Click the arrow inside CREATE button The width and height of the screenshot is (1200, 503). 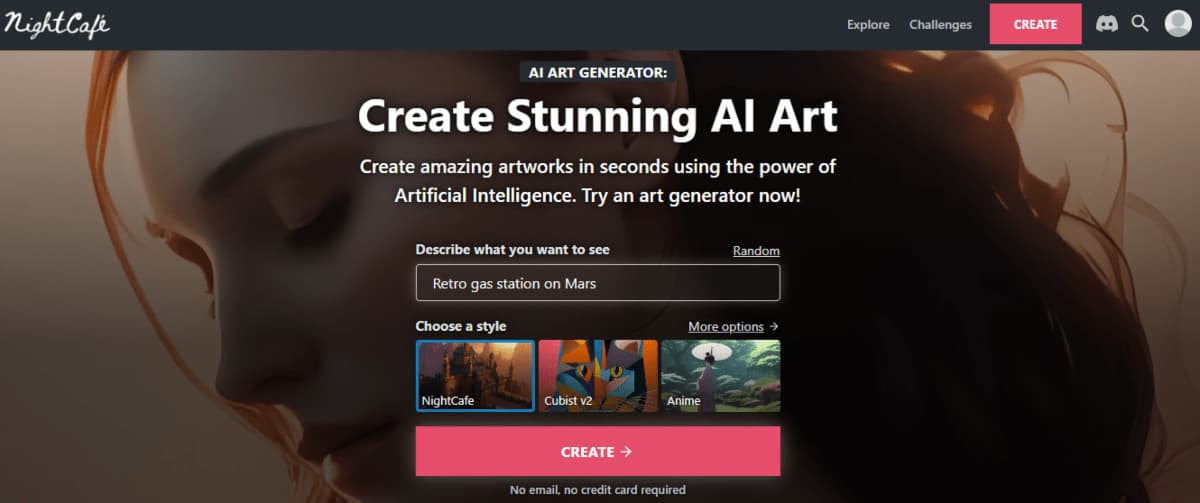point(626,452)
